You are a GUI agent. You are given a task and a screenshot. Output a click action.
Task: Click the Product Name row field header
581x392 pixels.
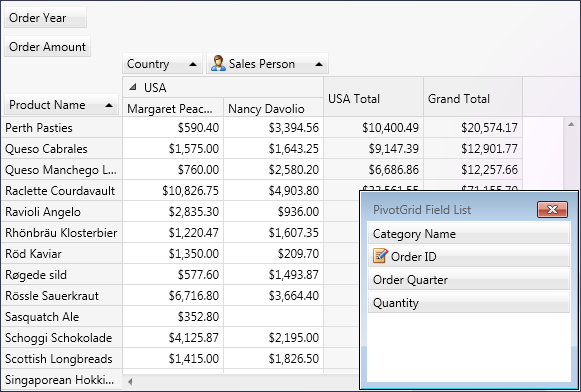pyautogui.click(x=61, y=105)
